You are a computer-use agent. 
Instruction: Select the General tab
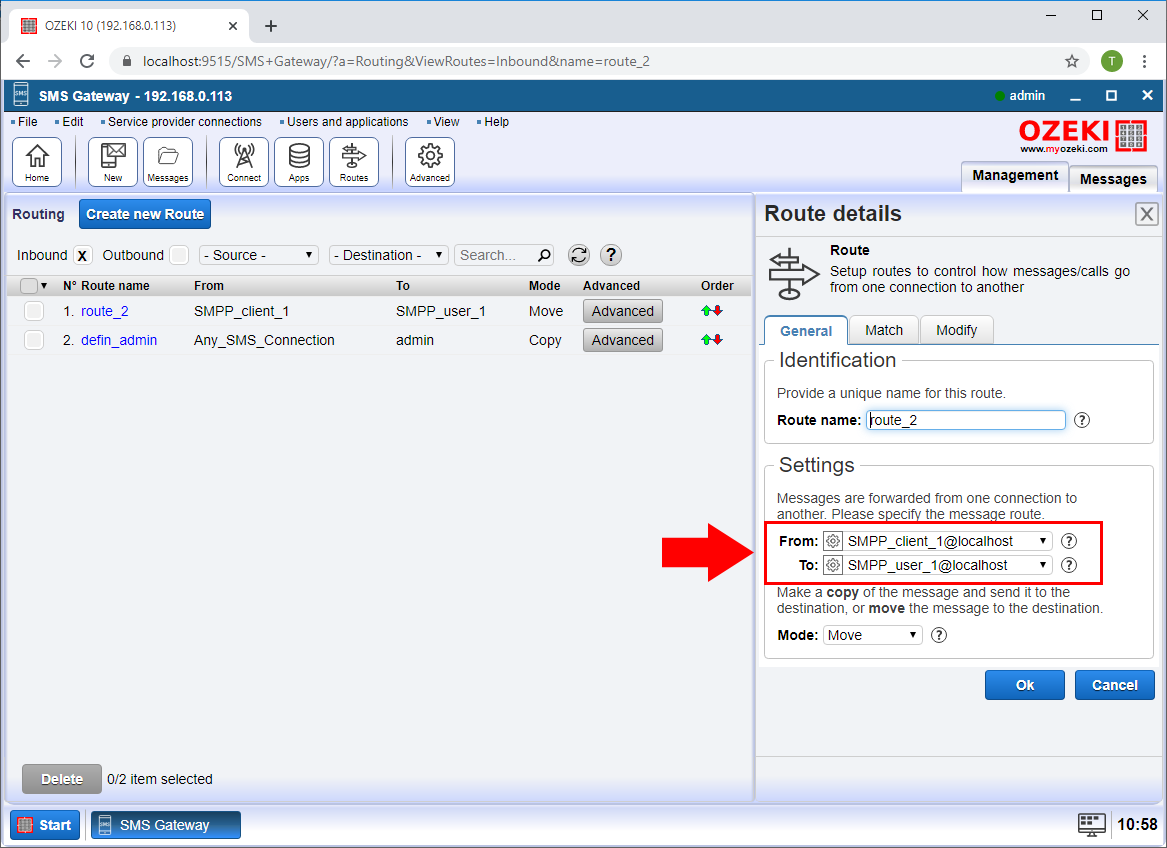coord(806,331)
